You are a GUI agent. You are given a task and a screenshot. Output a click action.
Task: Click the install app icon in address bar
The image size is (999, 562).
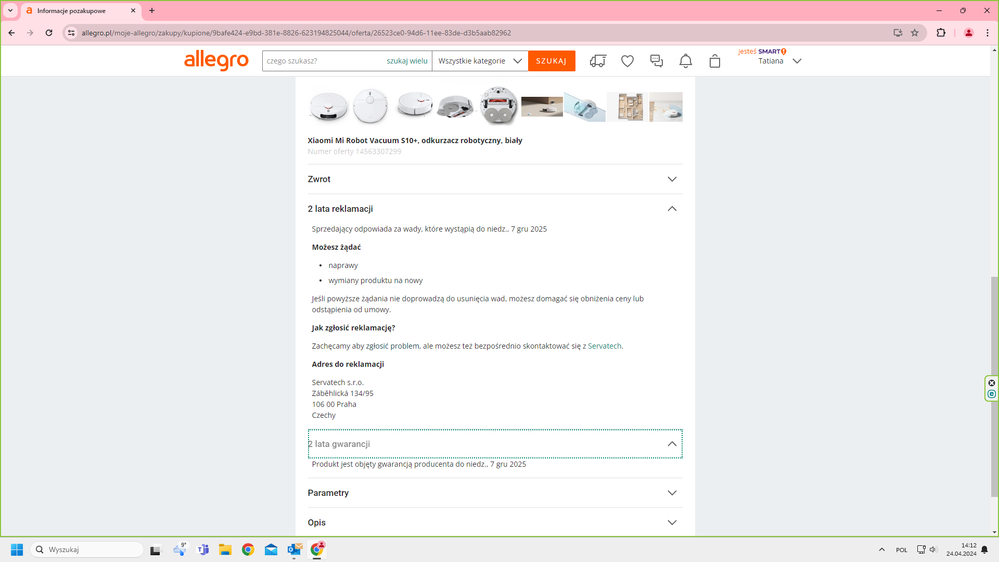click(898, 32)
